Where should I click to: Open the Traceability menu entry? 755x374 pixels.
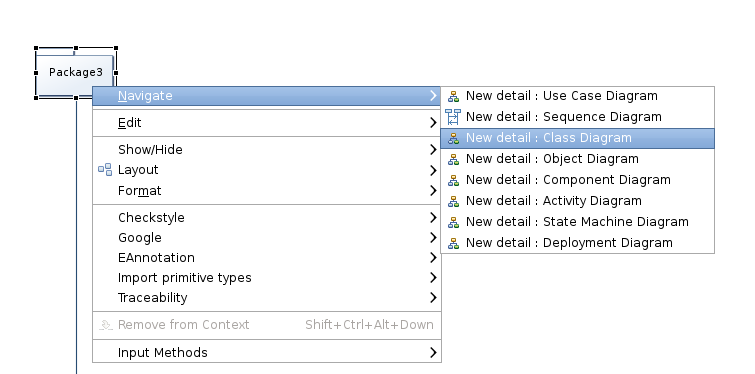click(x=267, y=298)
